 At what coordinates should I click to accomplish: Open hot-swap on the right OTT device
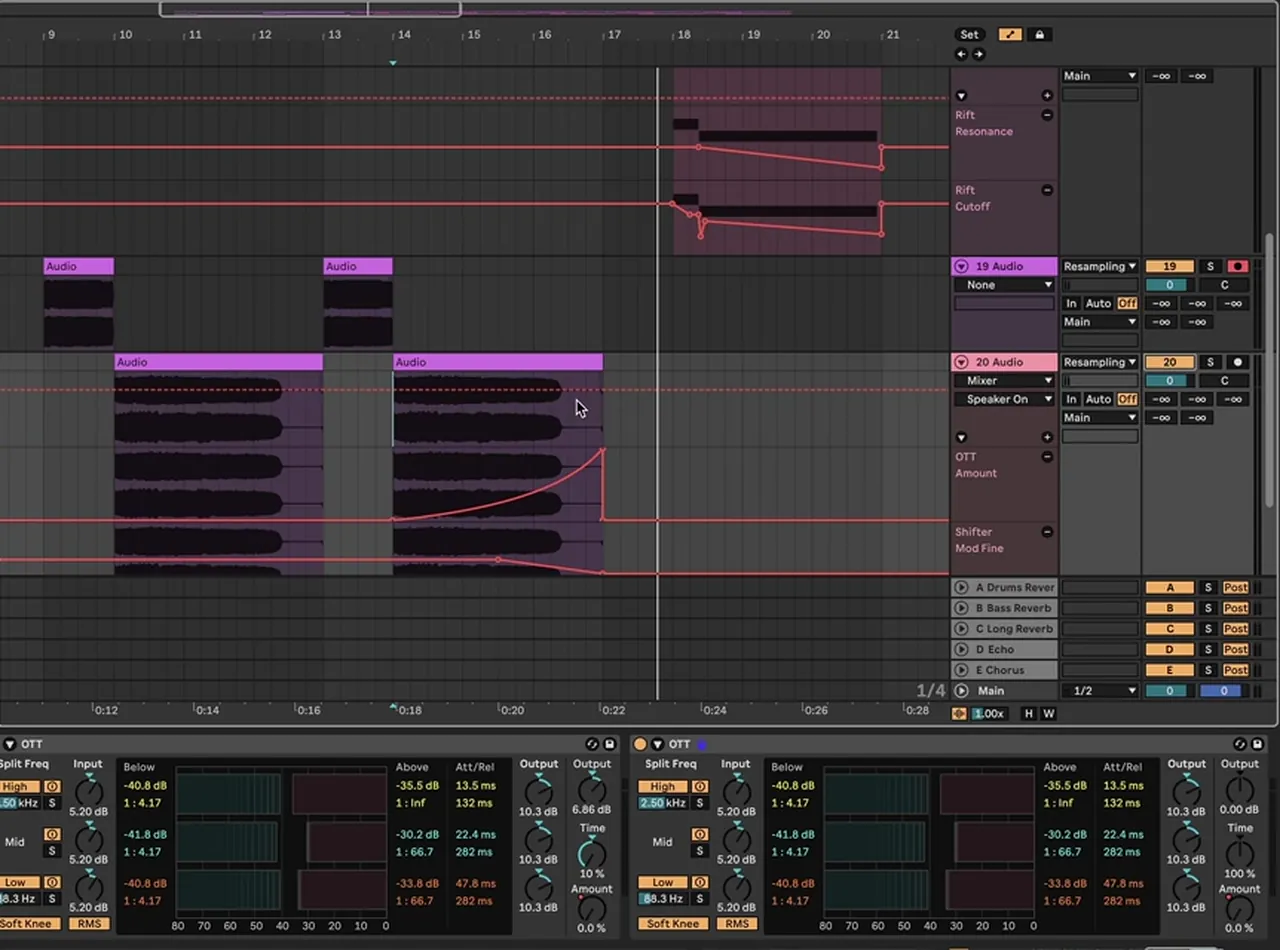(1241, 744)
